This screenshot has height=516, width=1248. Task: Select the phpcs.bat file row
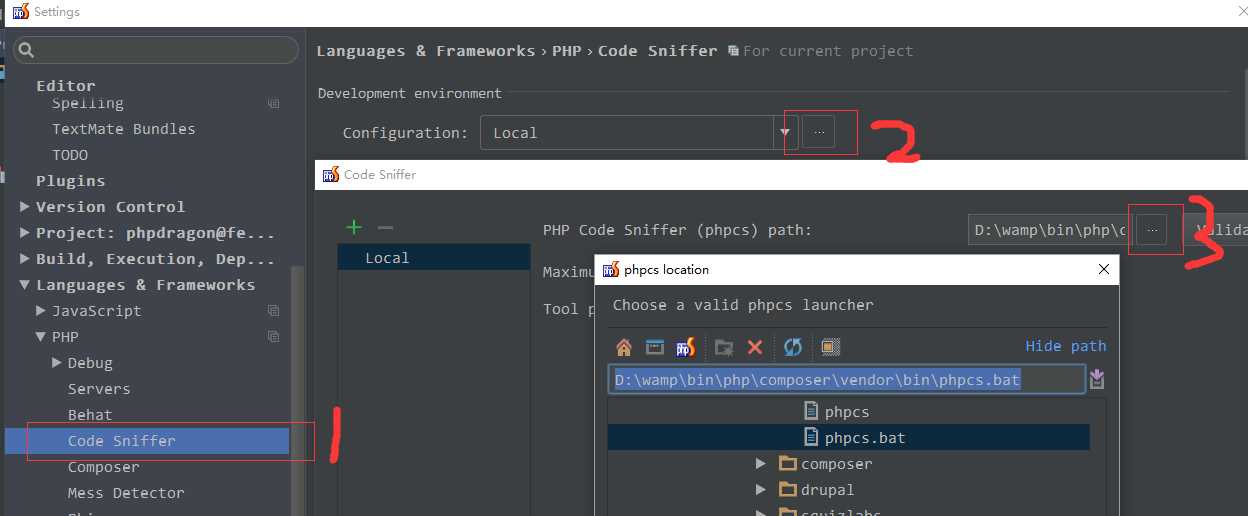849,437
